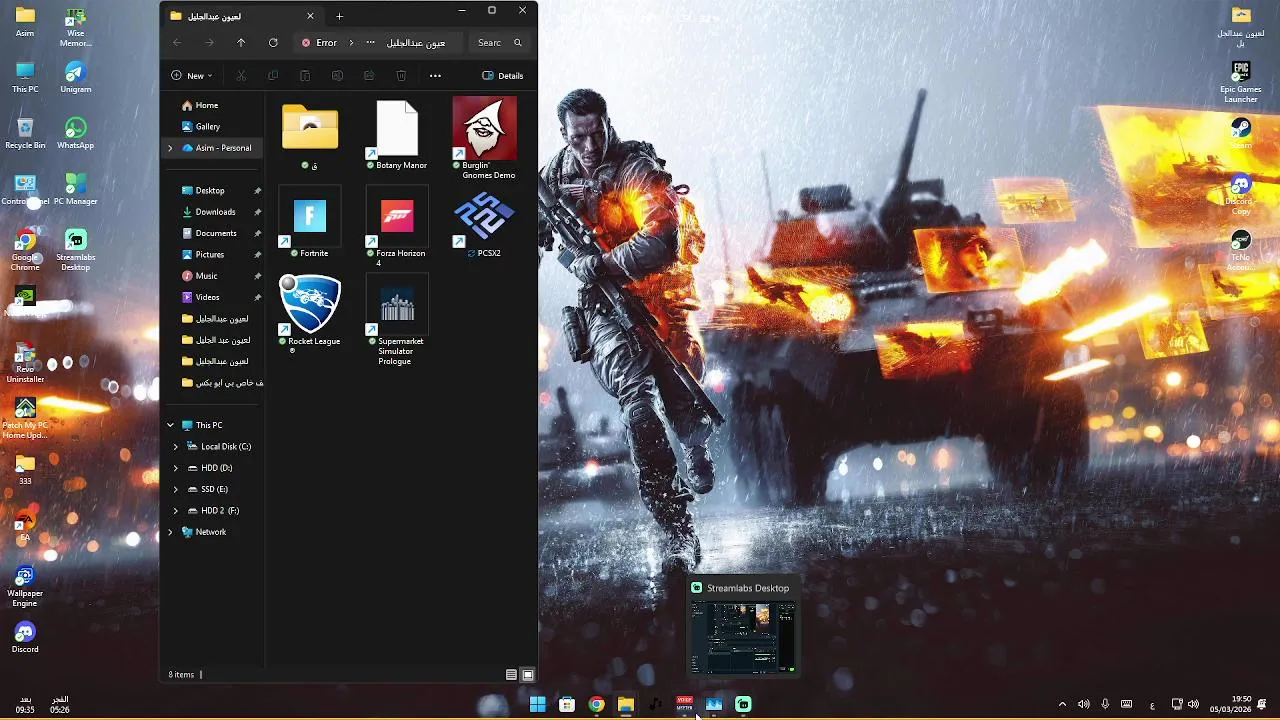Image resolution: width=1280 pixels, height=720 pixels.
Task: Select the Burglin' Gnomes Demo shortcut
Action: (x=484, y=138)
